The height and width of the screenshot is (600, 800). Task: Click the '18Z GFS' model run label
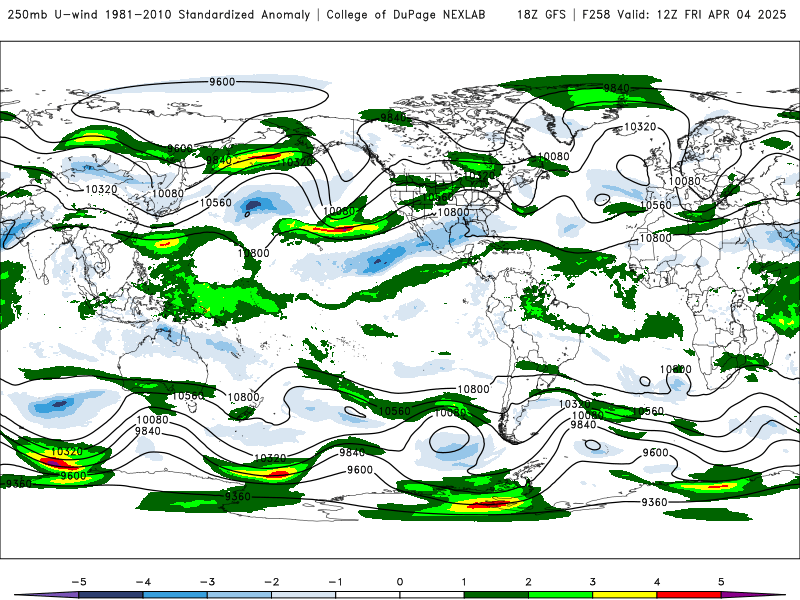[x=541, y=14]
